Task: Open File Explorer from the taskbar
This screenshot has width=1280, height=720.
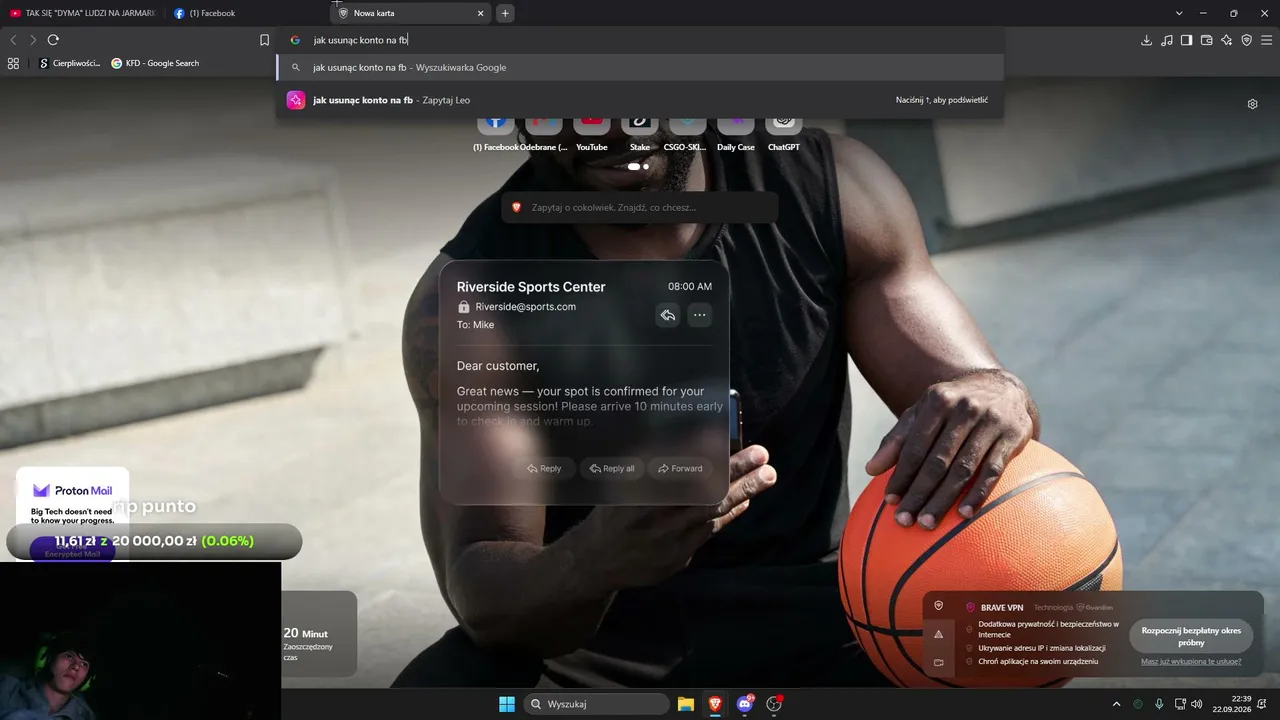Action: tap(686, 704)
